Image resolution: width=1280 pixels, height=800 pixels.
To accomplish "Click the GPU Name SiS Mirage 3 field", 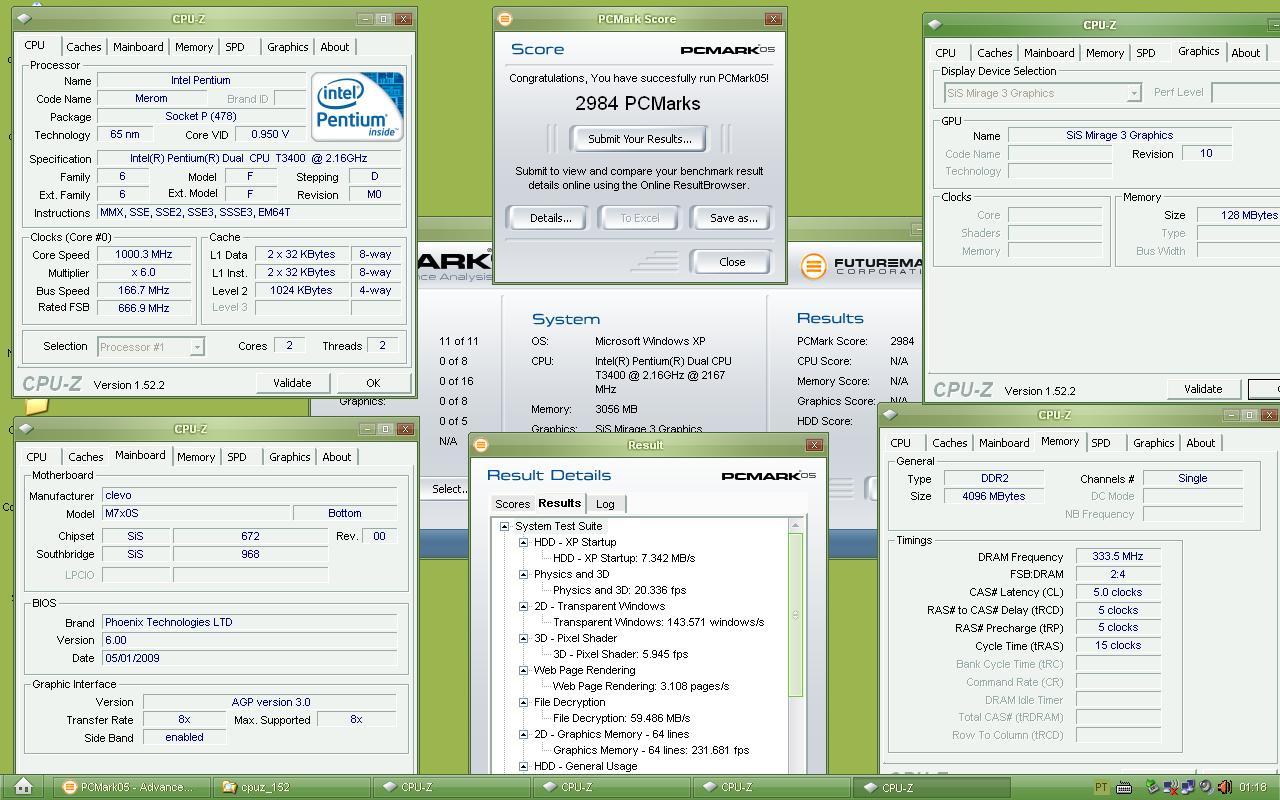I will tap(1119, 135).
